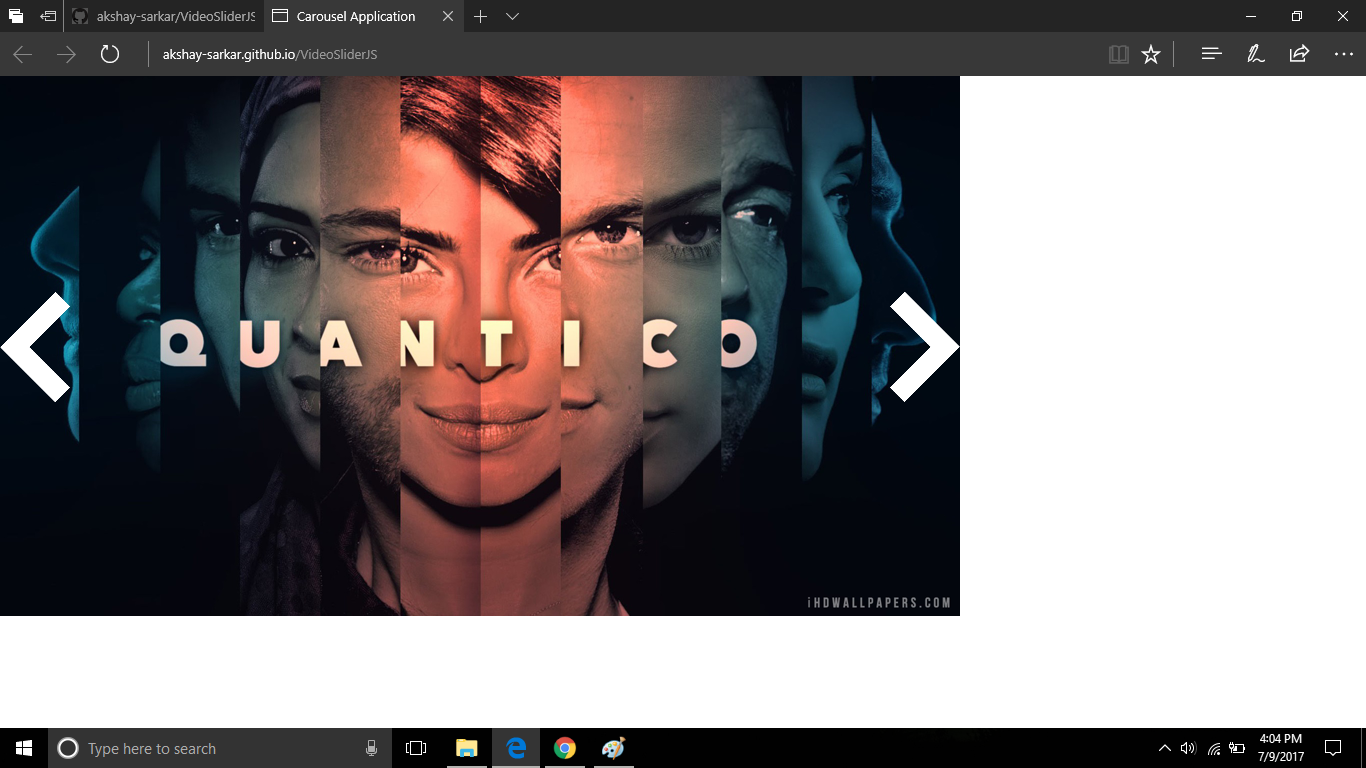Open the Wi-Fi network flyout
This screenshot has width=1366, height=768.
[x=1213, y=748]
